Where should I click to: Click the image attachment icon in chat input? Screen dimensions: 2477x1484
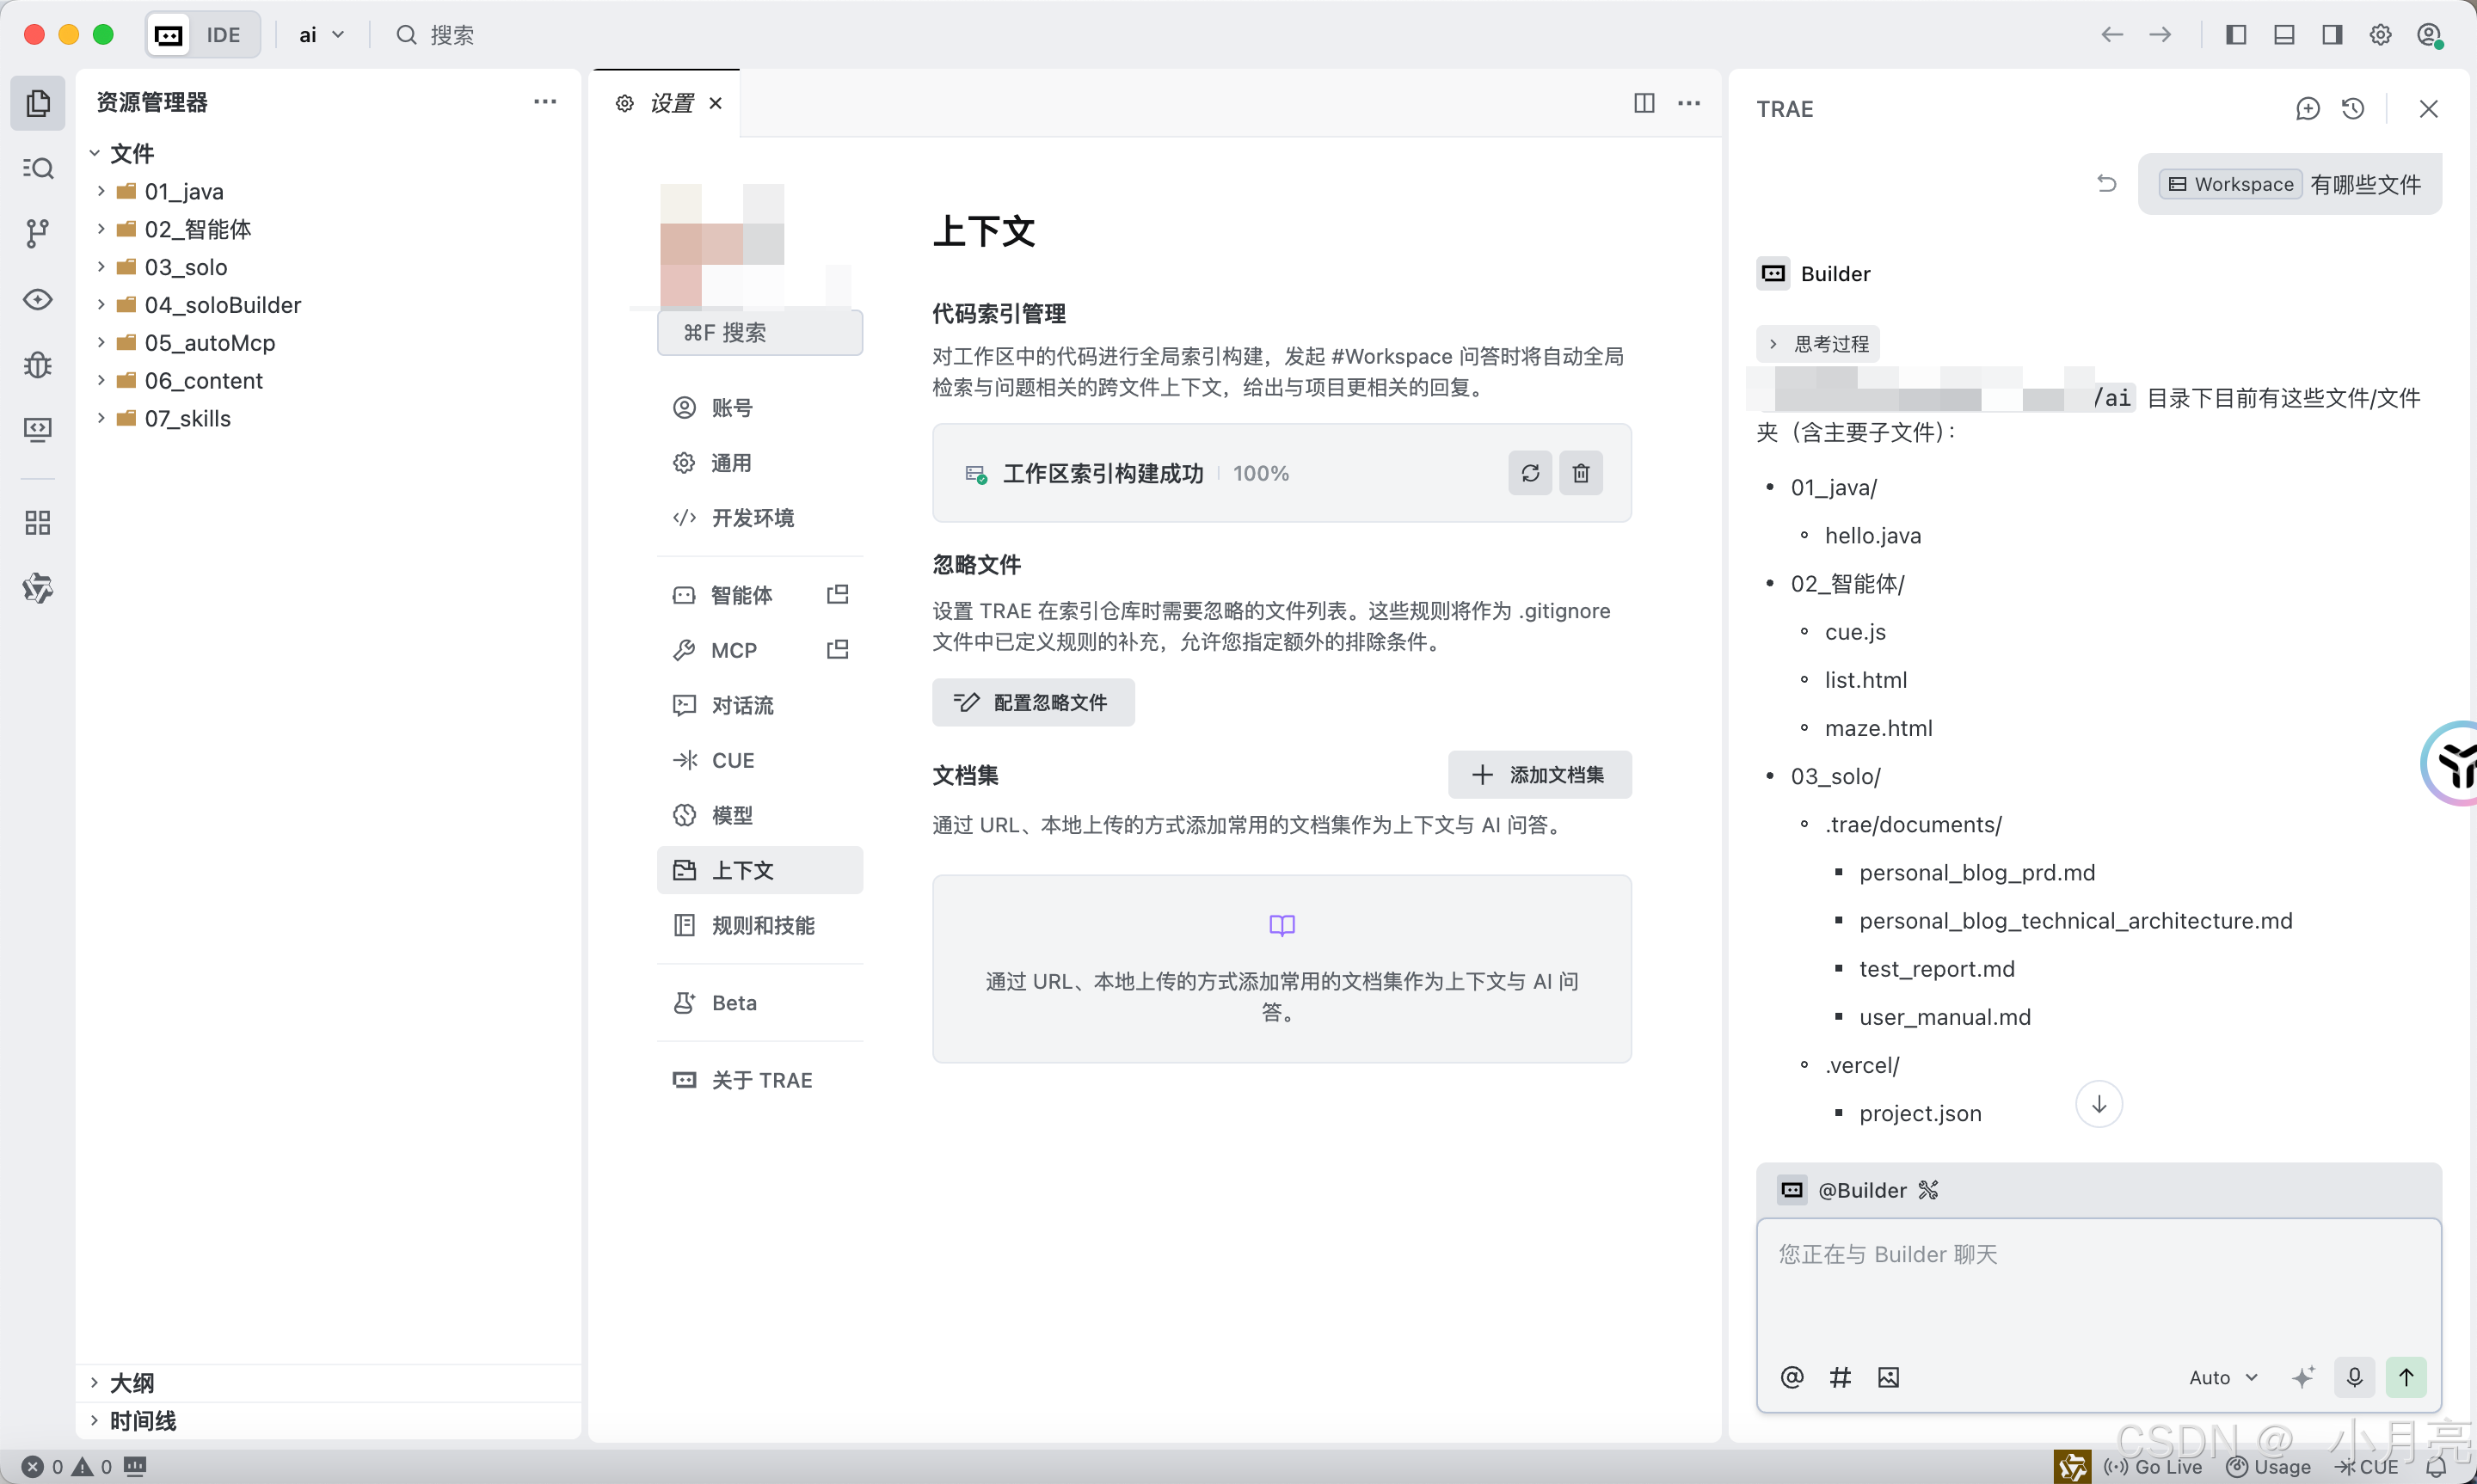(1888, 1377)
